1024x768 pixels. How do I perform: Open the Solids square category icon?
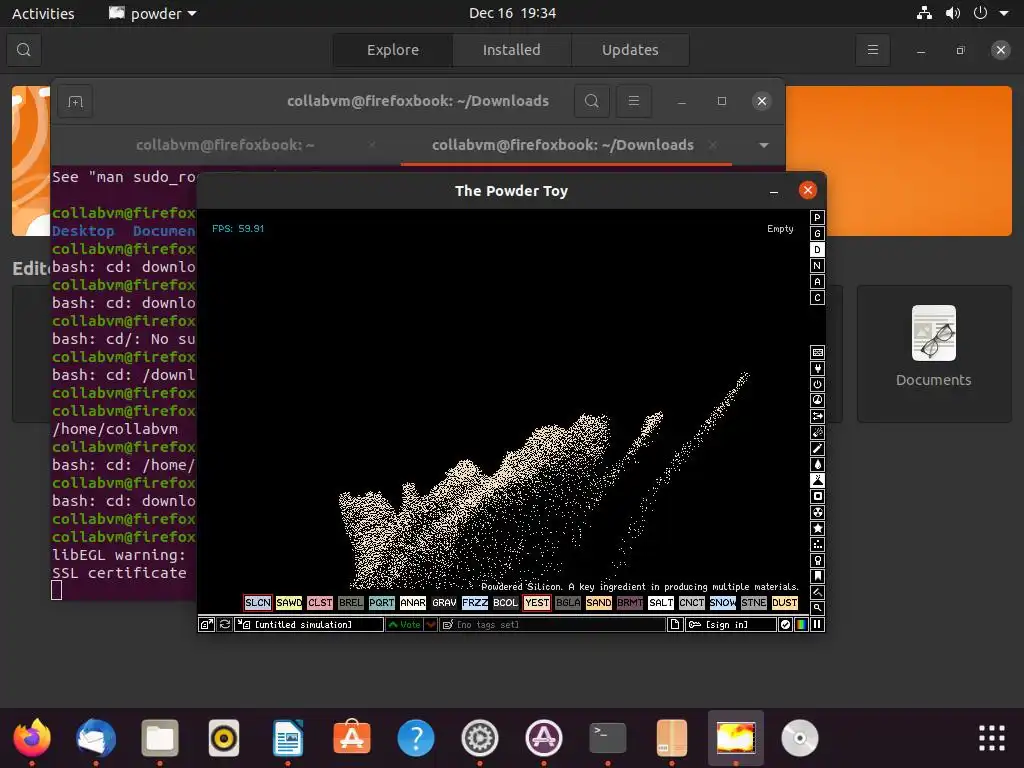817,496
